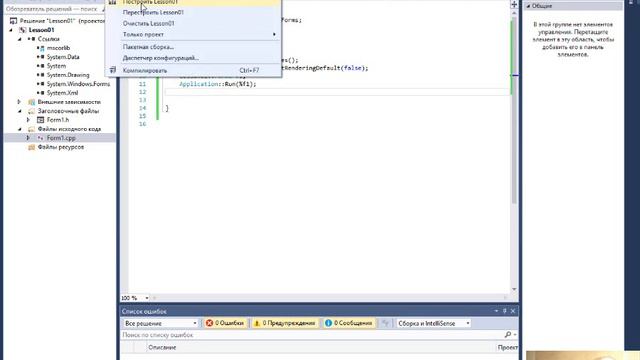Close the Список ошибок panel

513,311
